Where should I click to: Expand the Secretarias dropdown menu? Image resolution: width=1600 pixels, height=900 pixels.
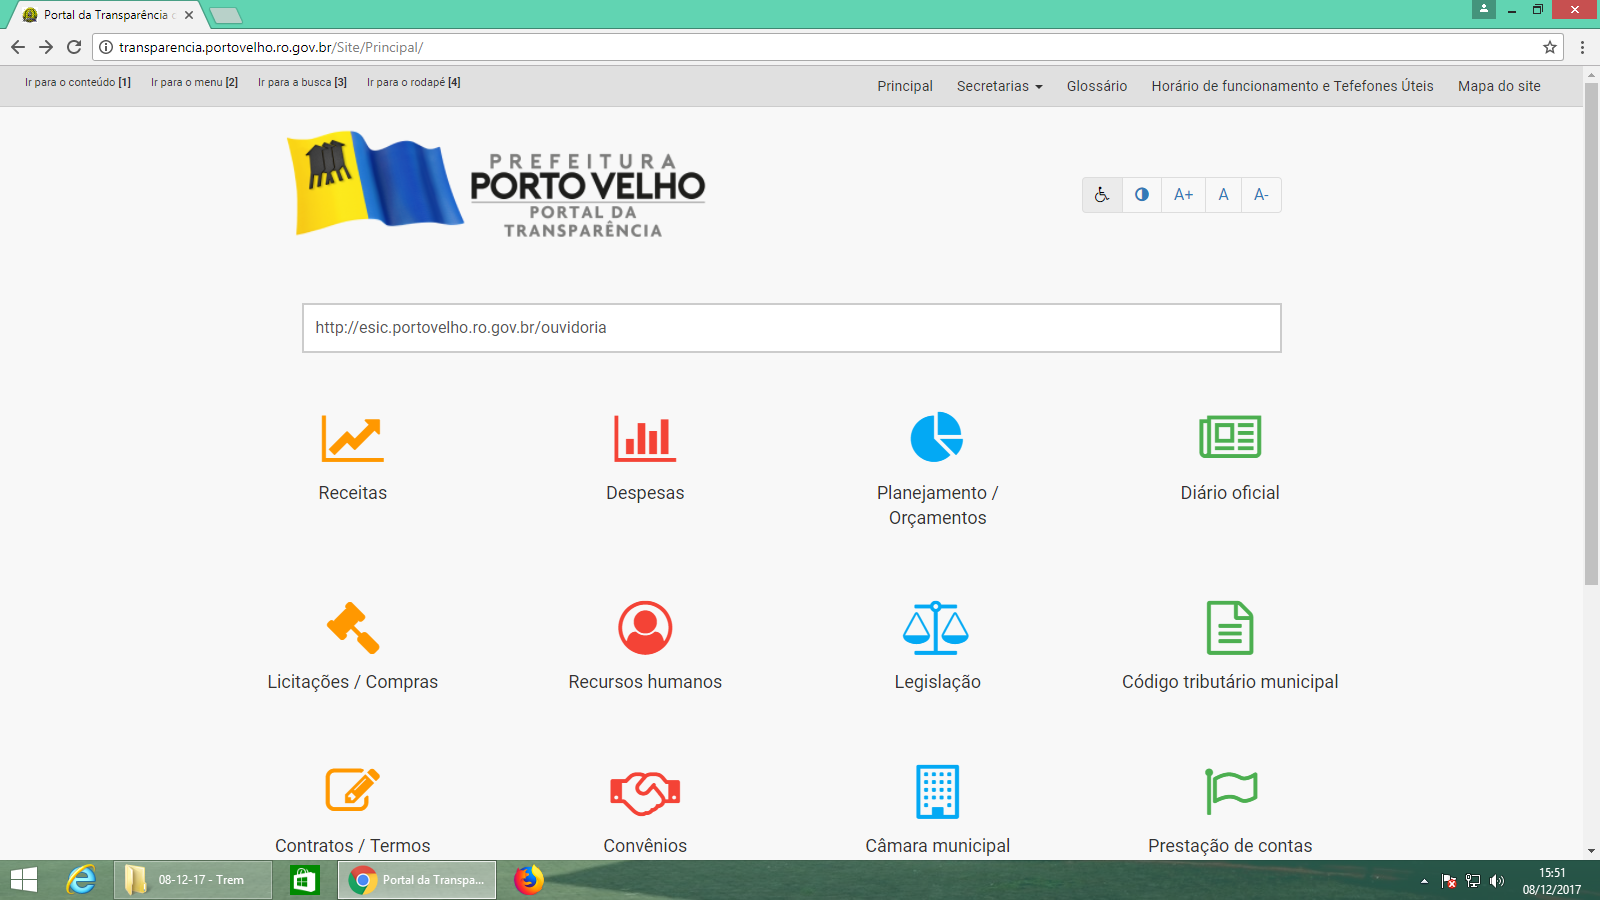tap(999, 86)
